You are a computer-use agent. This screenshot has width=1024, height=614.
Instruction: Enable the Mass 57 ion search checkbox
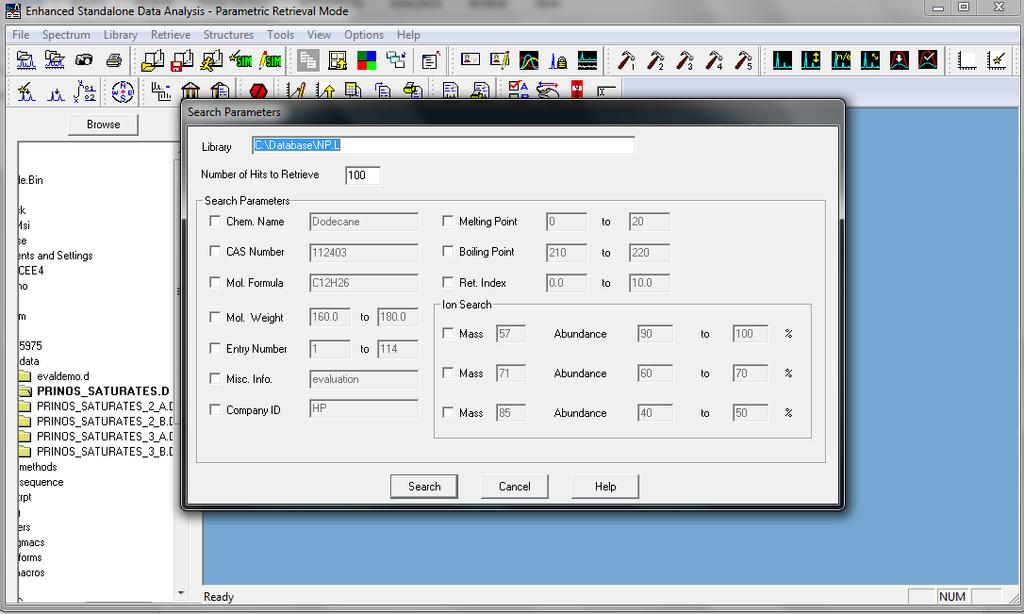tap(447, 333)
